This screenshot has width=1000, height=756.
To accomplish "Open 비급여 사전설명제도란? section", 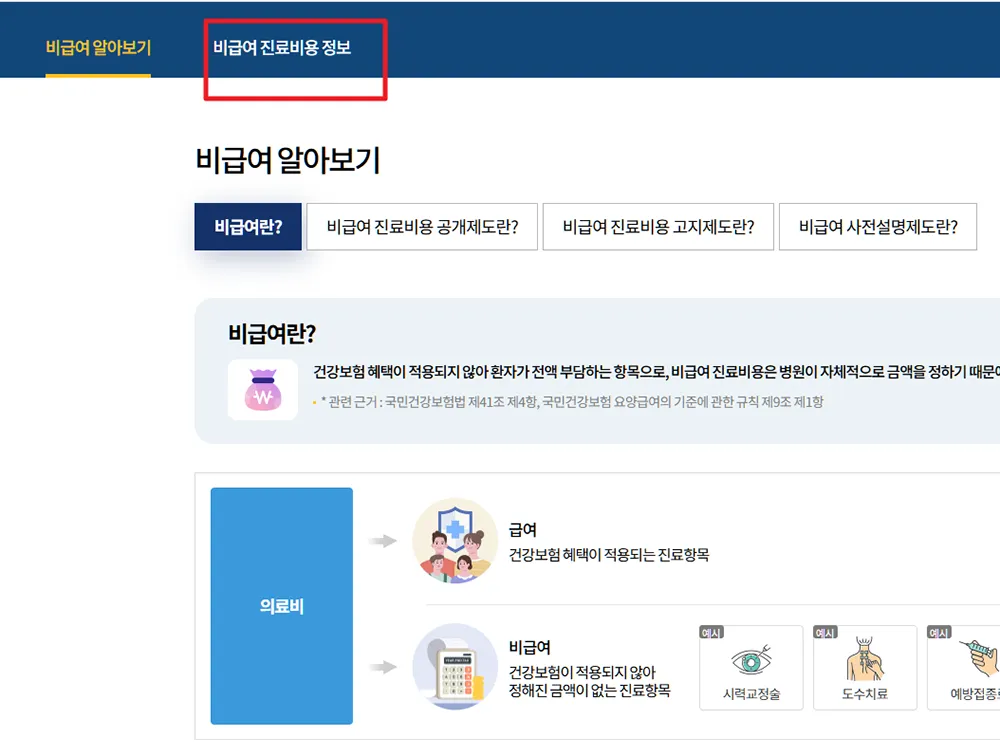I will (x=878, y=227).
